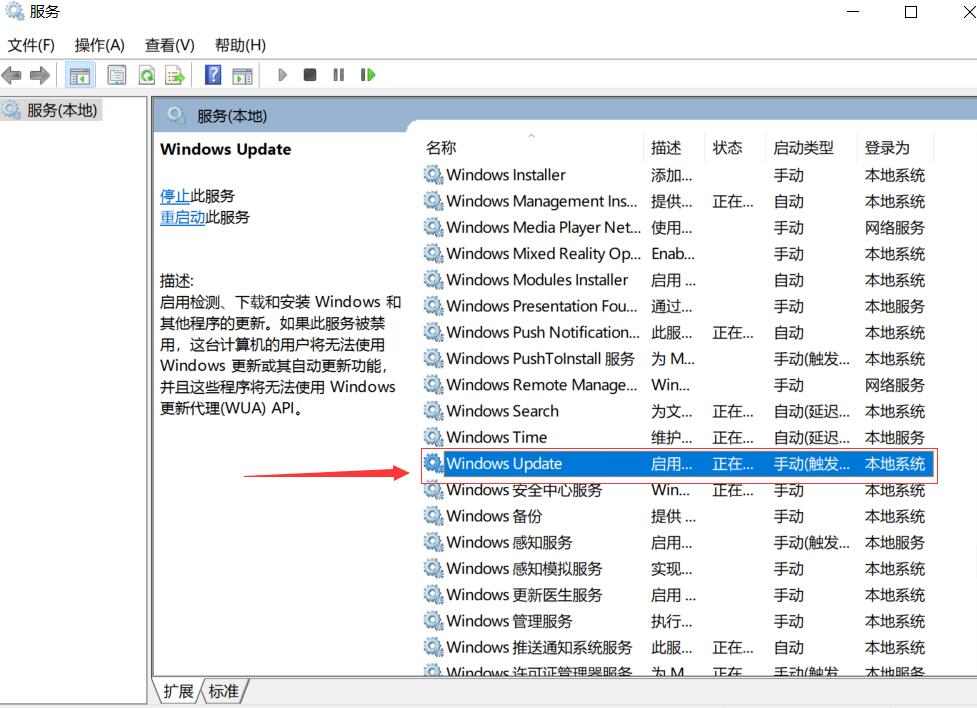The height and width of the screenshot is (708, 977).
Task: Open the 操作(A) menu
Action: pos(100,45)
